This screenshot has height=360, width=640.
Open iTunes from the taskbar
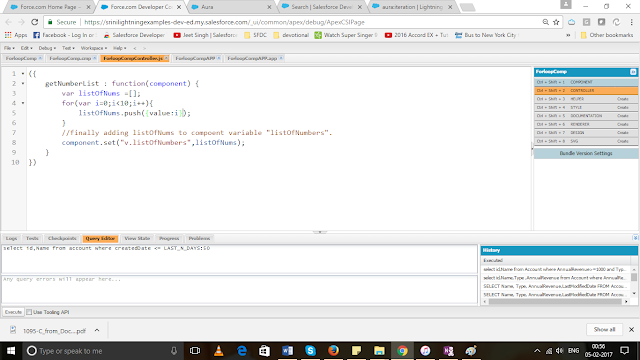click(x=425, y=351)
